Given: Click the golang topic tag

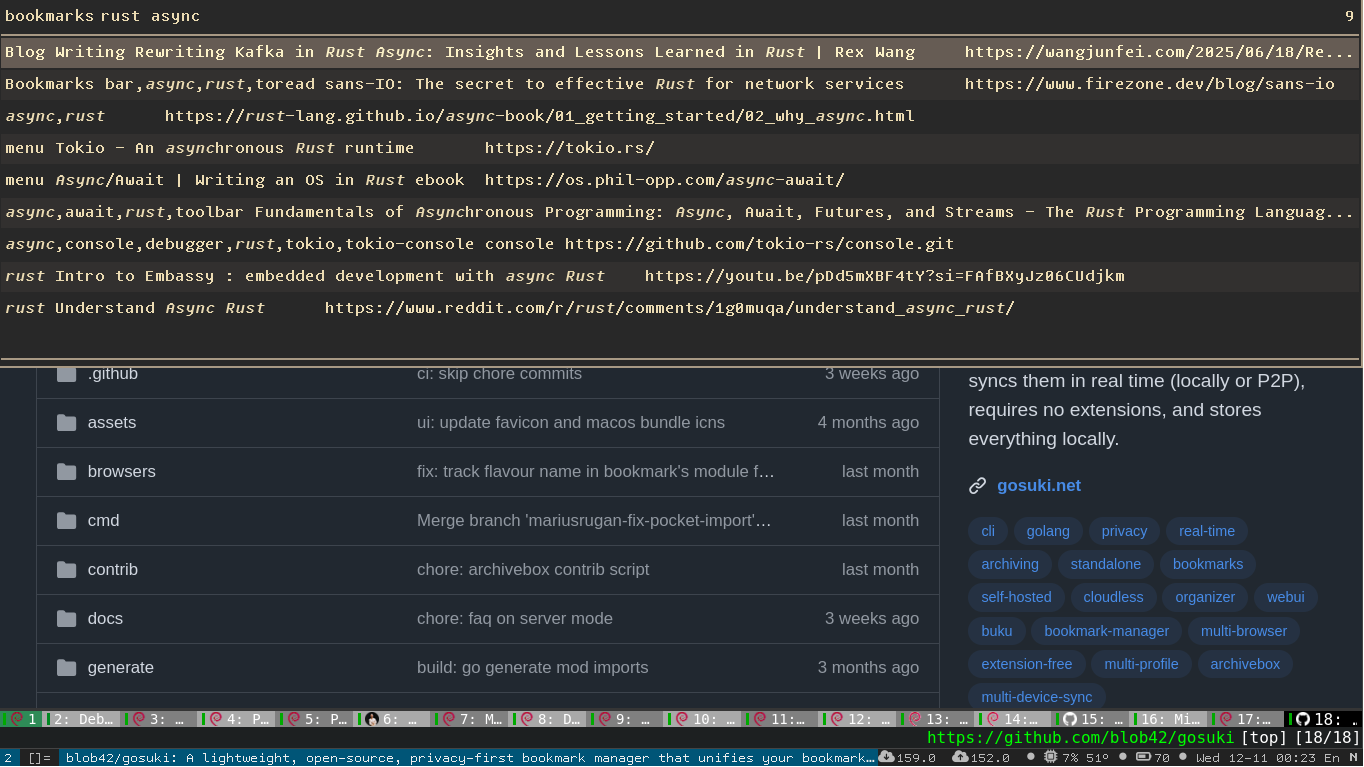Looking at the screenshot, I should coord(1048,531).
